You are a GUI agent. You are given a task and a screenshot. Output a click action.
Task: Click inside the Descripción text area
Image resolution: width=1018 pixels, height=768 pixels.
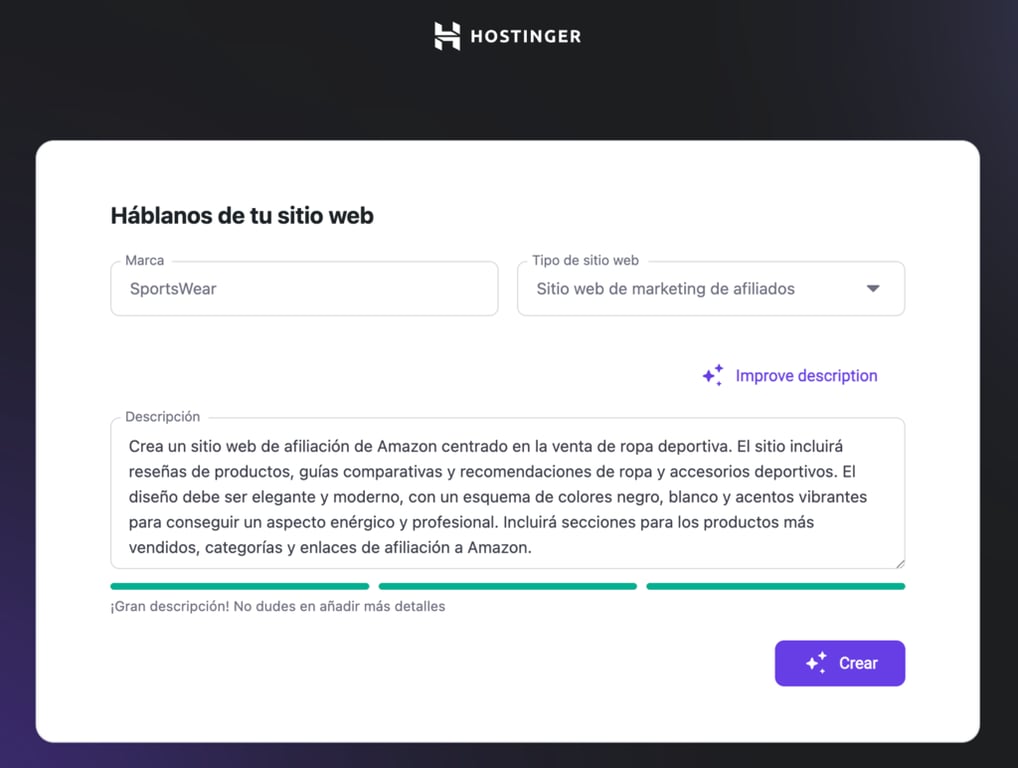point(507,493)
